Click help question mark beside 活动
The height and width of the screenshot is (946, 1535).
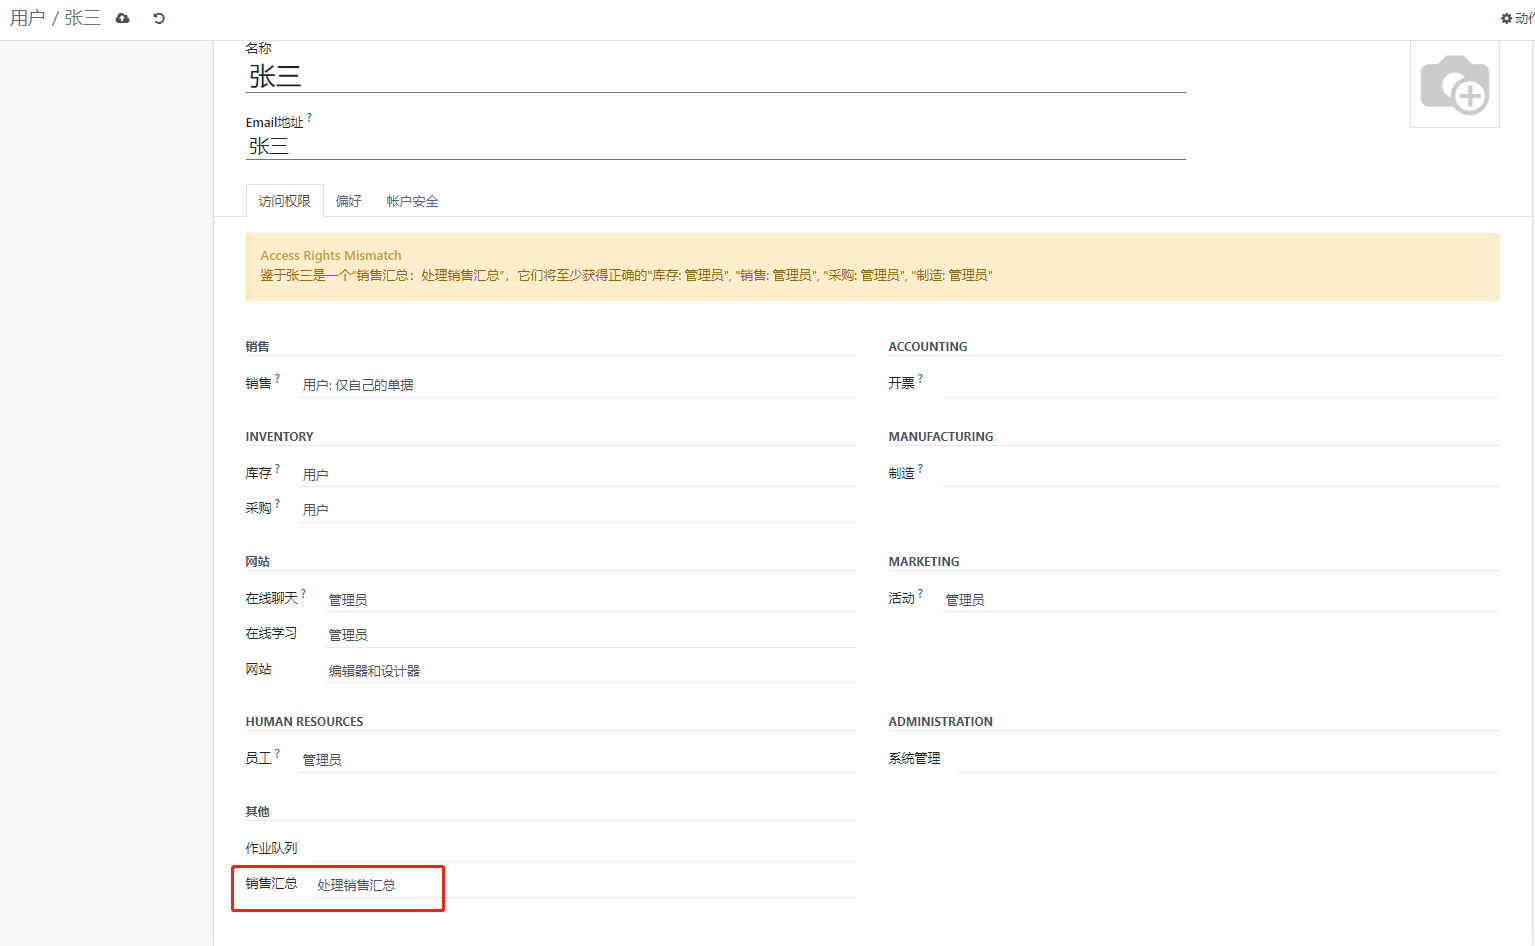click(x=920, y=594)
